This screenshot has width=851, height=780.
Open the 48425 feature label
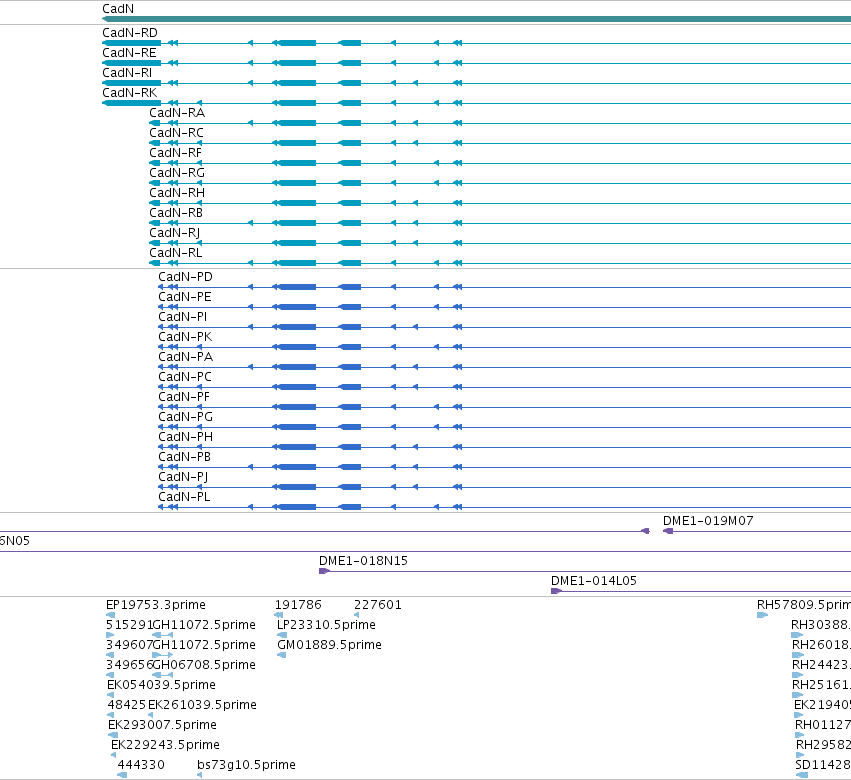click(127, 706)
